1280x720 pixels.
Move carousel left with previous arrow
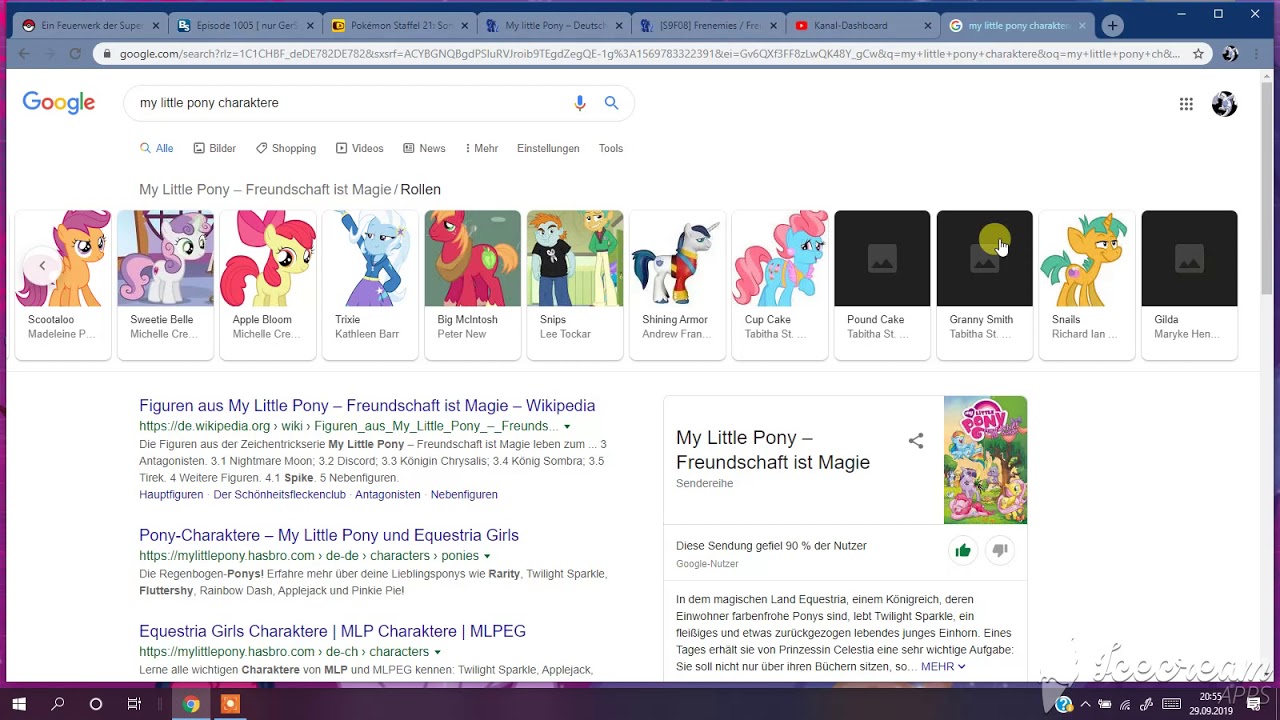pyautogui.click(x=42, y=266)
